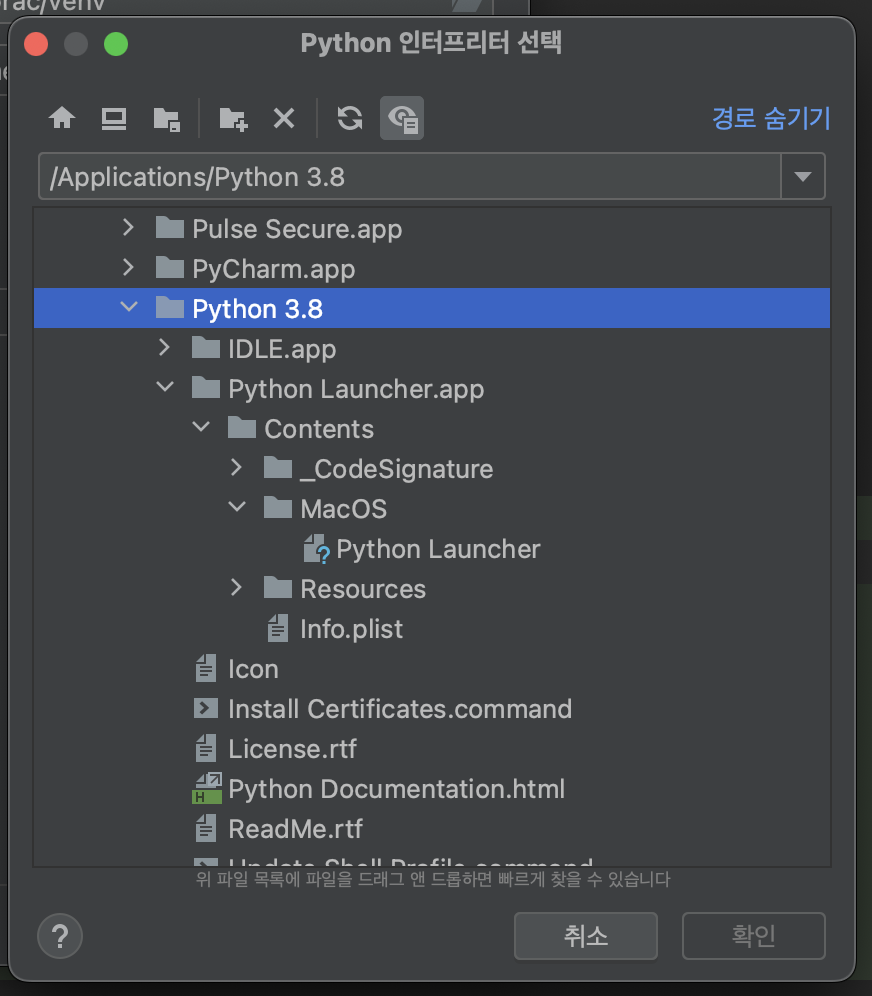
Task: Collapse the MacOS folder chevron
Action: (237, 507)
